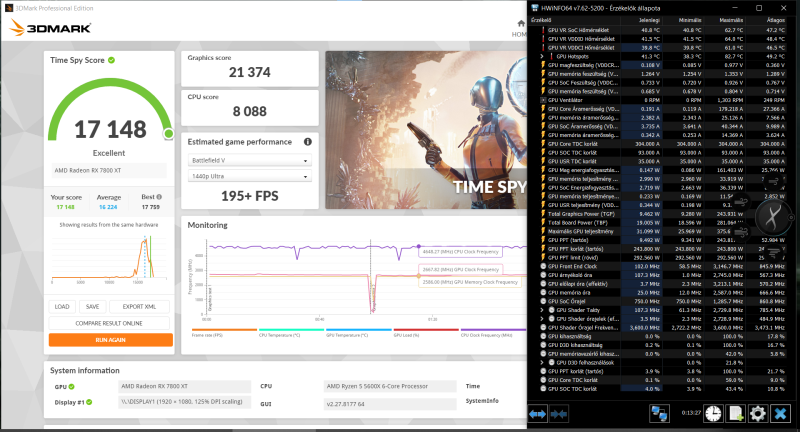The width and height of the screenshot is (800, 432).
Task: Click the Graphics score value 21 374
Action: [249, 72]
